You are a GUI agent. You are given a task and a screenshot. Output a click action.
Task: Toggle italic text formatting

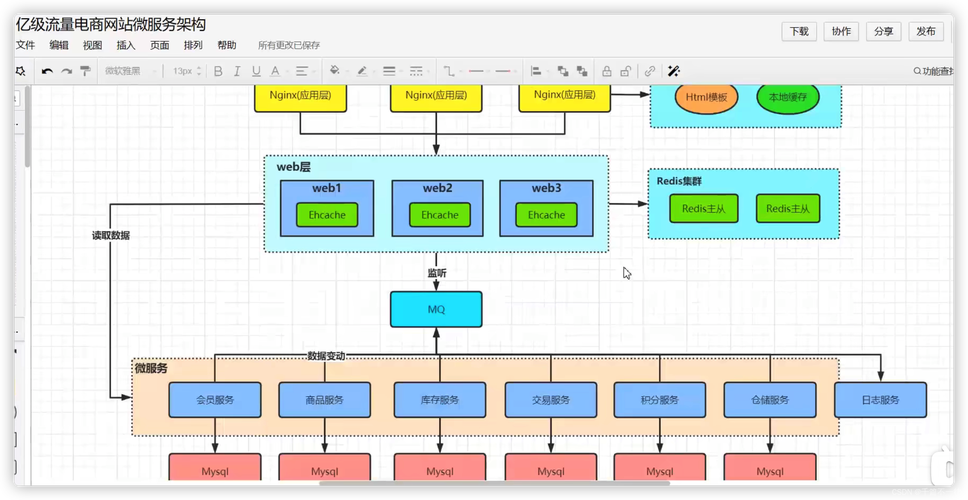tap(237, 72)
